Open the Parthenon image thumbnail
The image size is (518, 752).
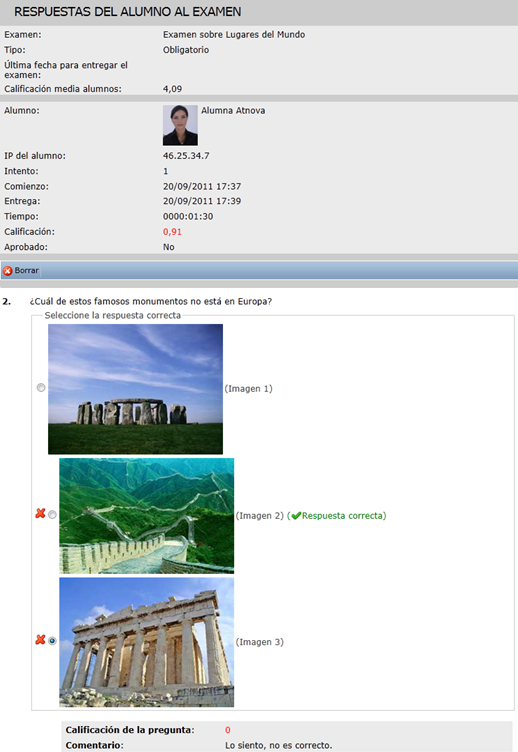click(x=146, y=642)
